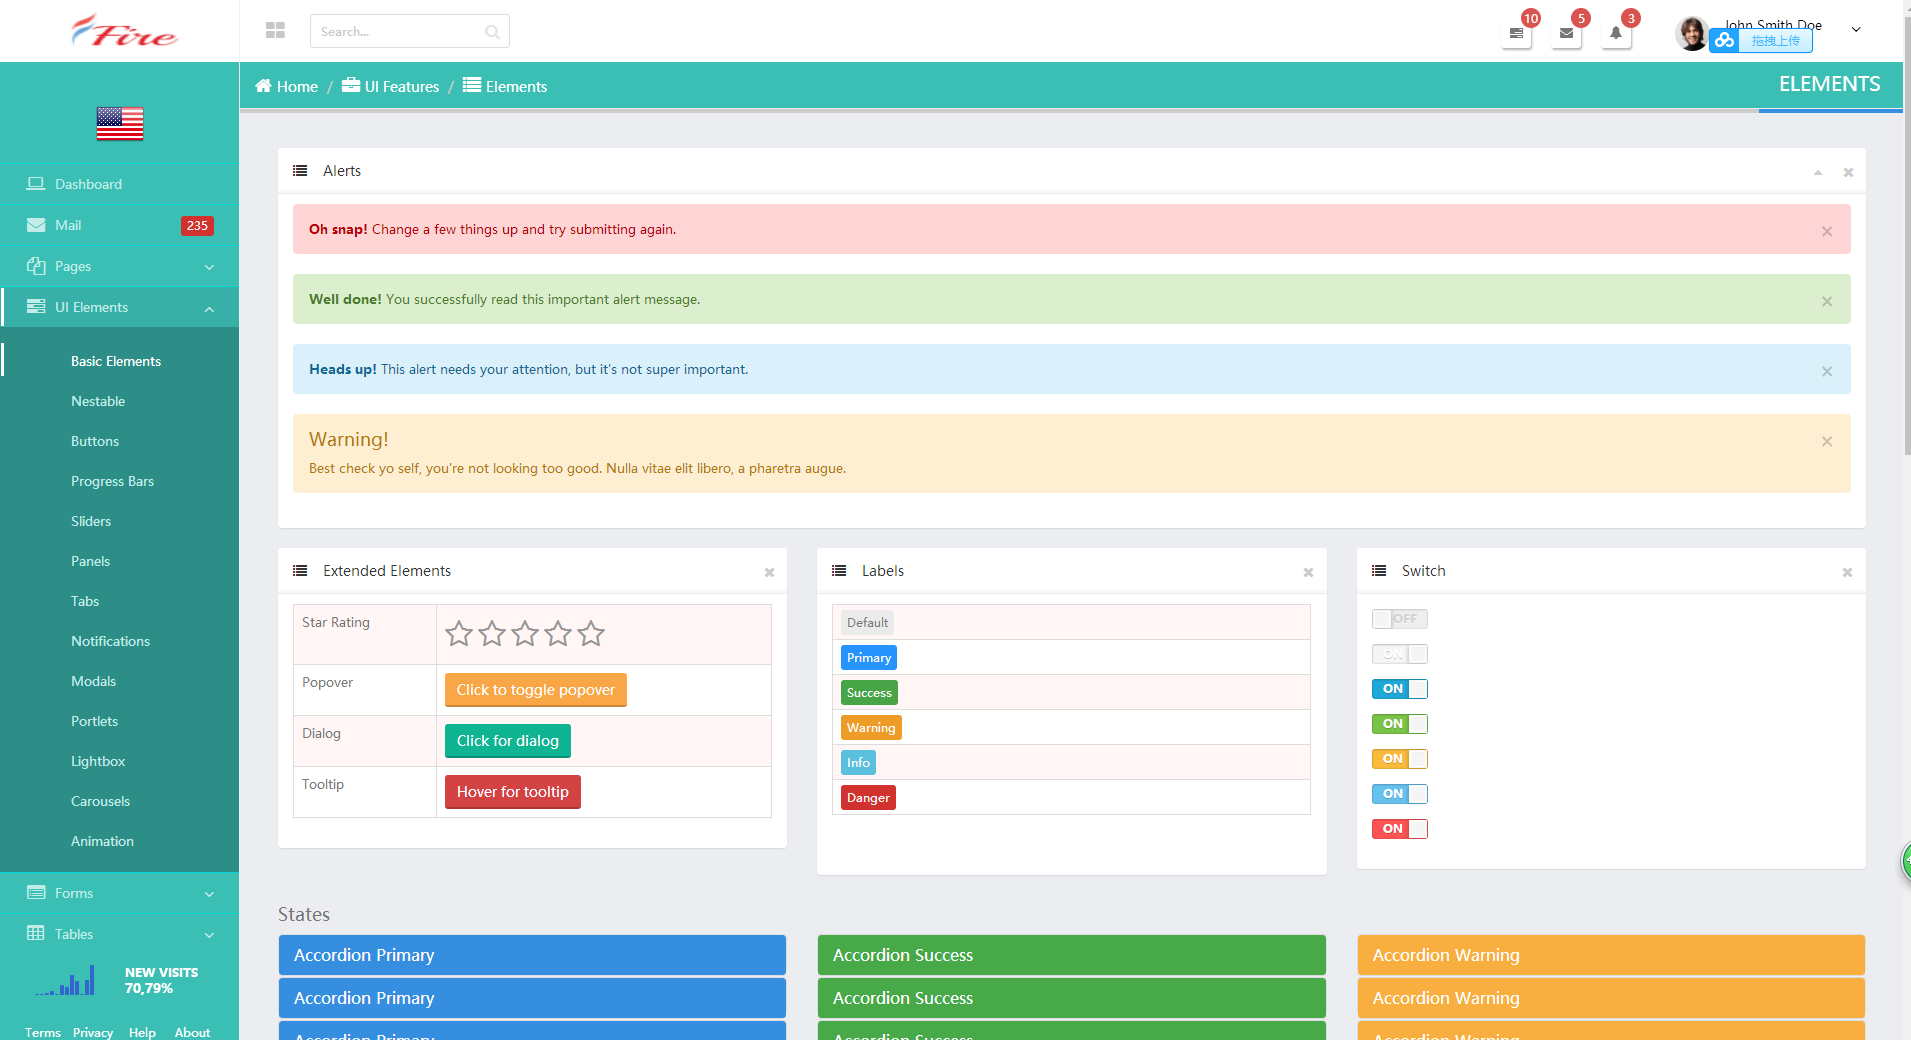Open Dashboard in the sidebar

120,184
